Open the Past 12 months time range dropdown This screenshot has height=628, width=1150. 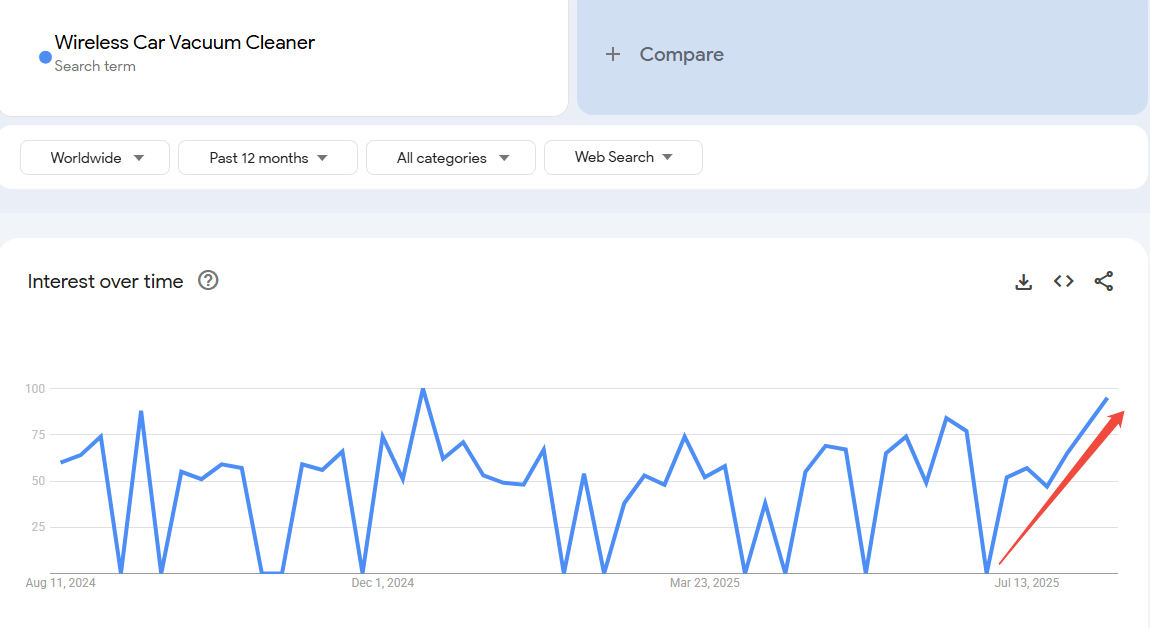[x=267, y=157]
